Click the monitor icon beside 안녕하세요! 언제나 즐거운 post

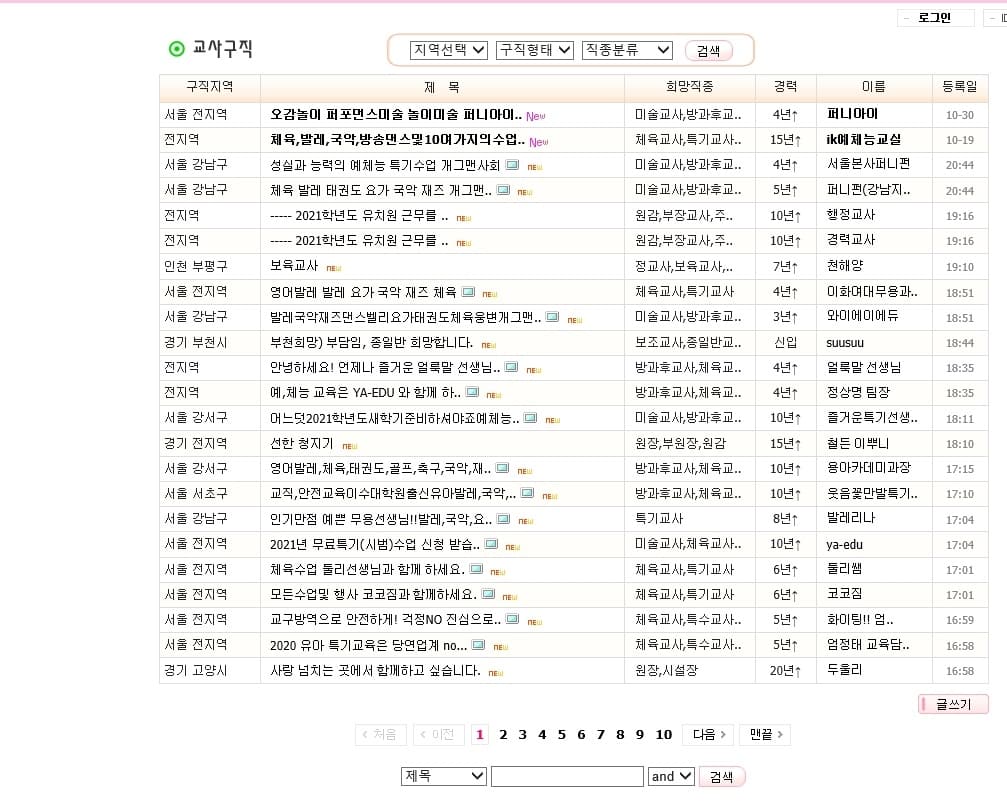pyautogui.click(x=511, y=368)
